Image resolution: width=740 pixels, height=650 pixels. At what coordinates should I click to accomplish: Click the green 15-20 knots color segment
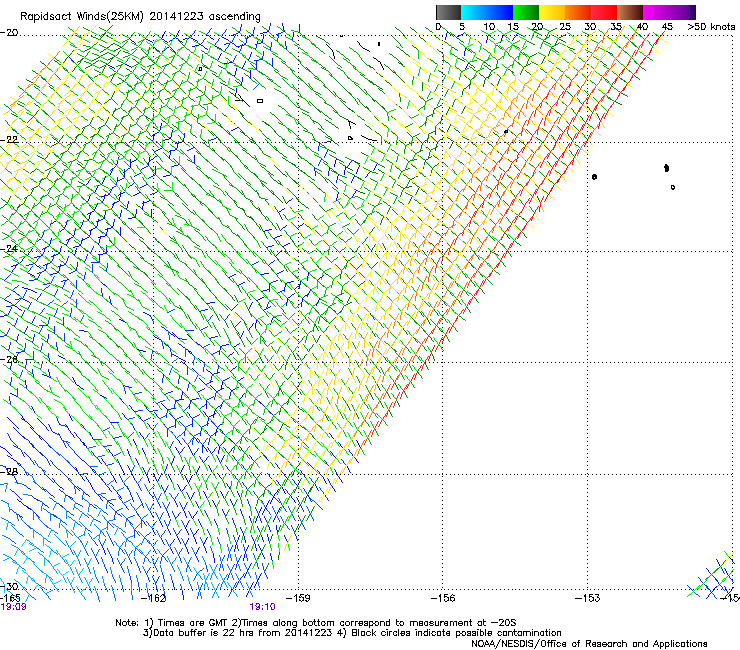tap(526, 12)
